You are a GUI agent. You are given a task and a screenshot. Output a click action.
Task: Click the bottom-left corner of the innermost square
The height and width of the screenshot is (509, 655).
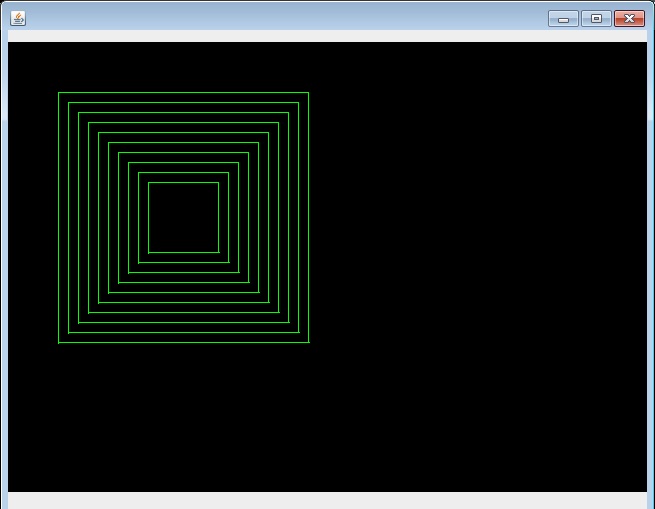(148, 252)
